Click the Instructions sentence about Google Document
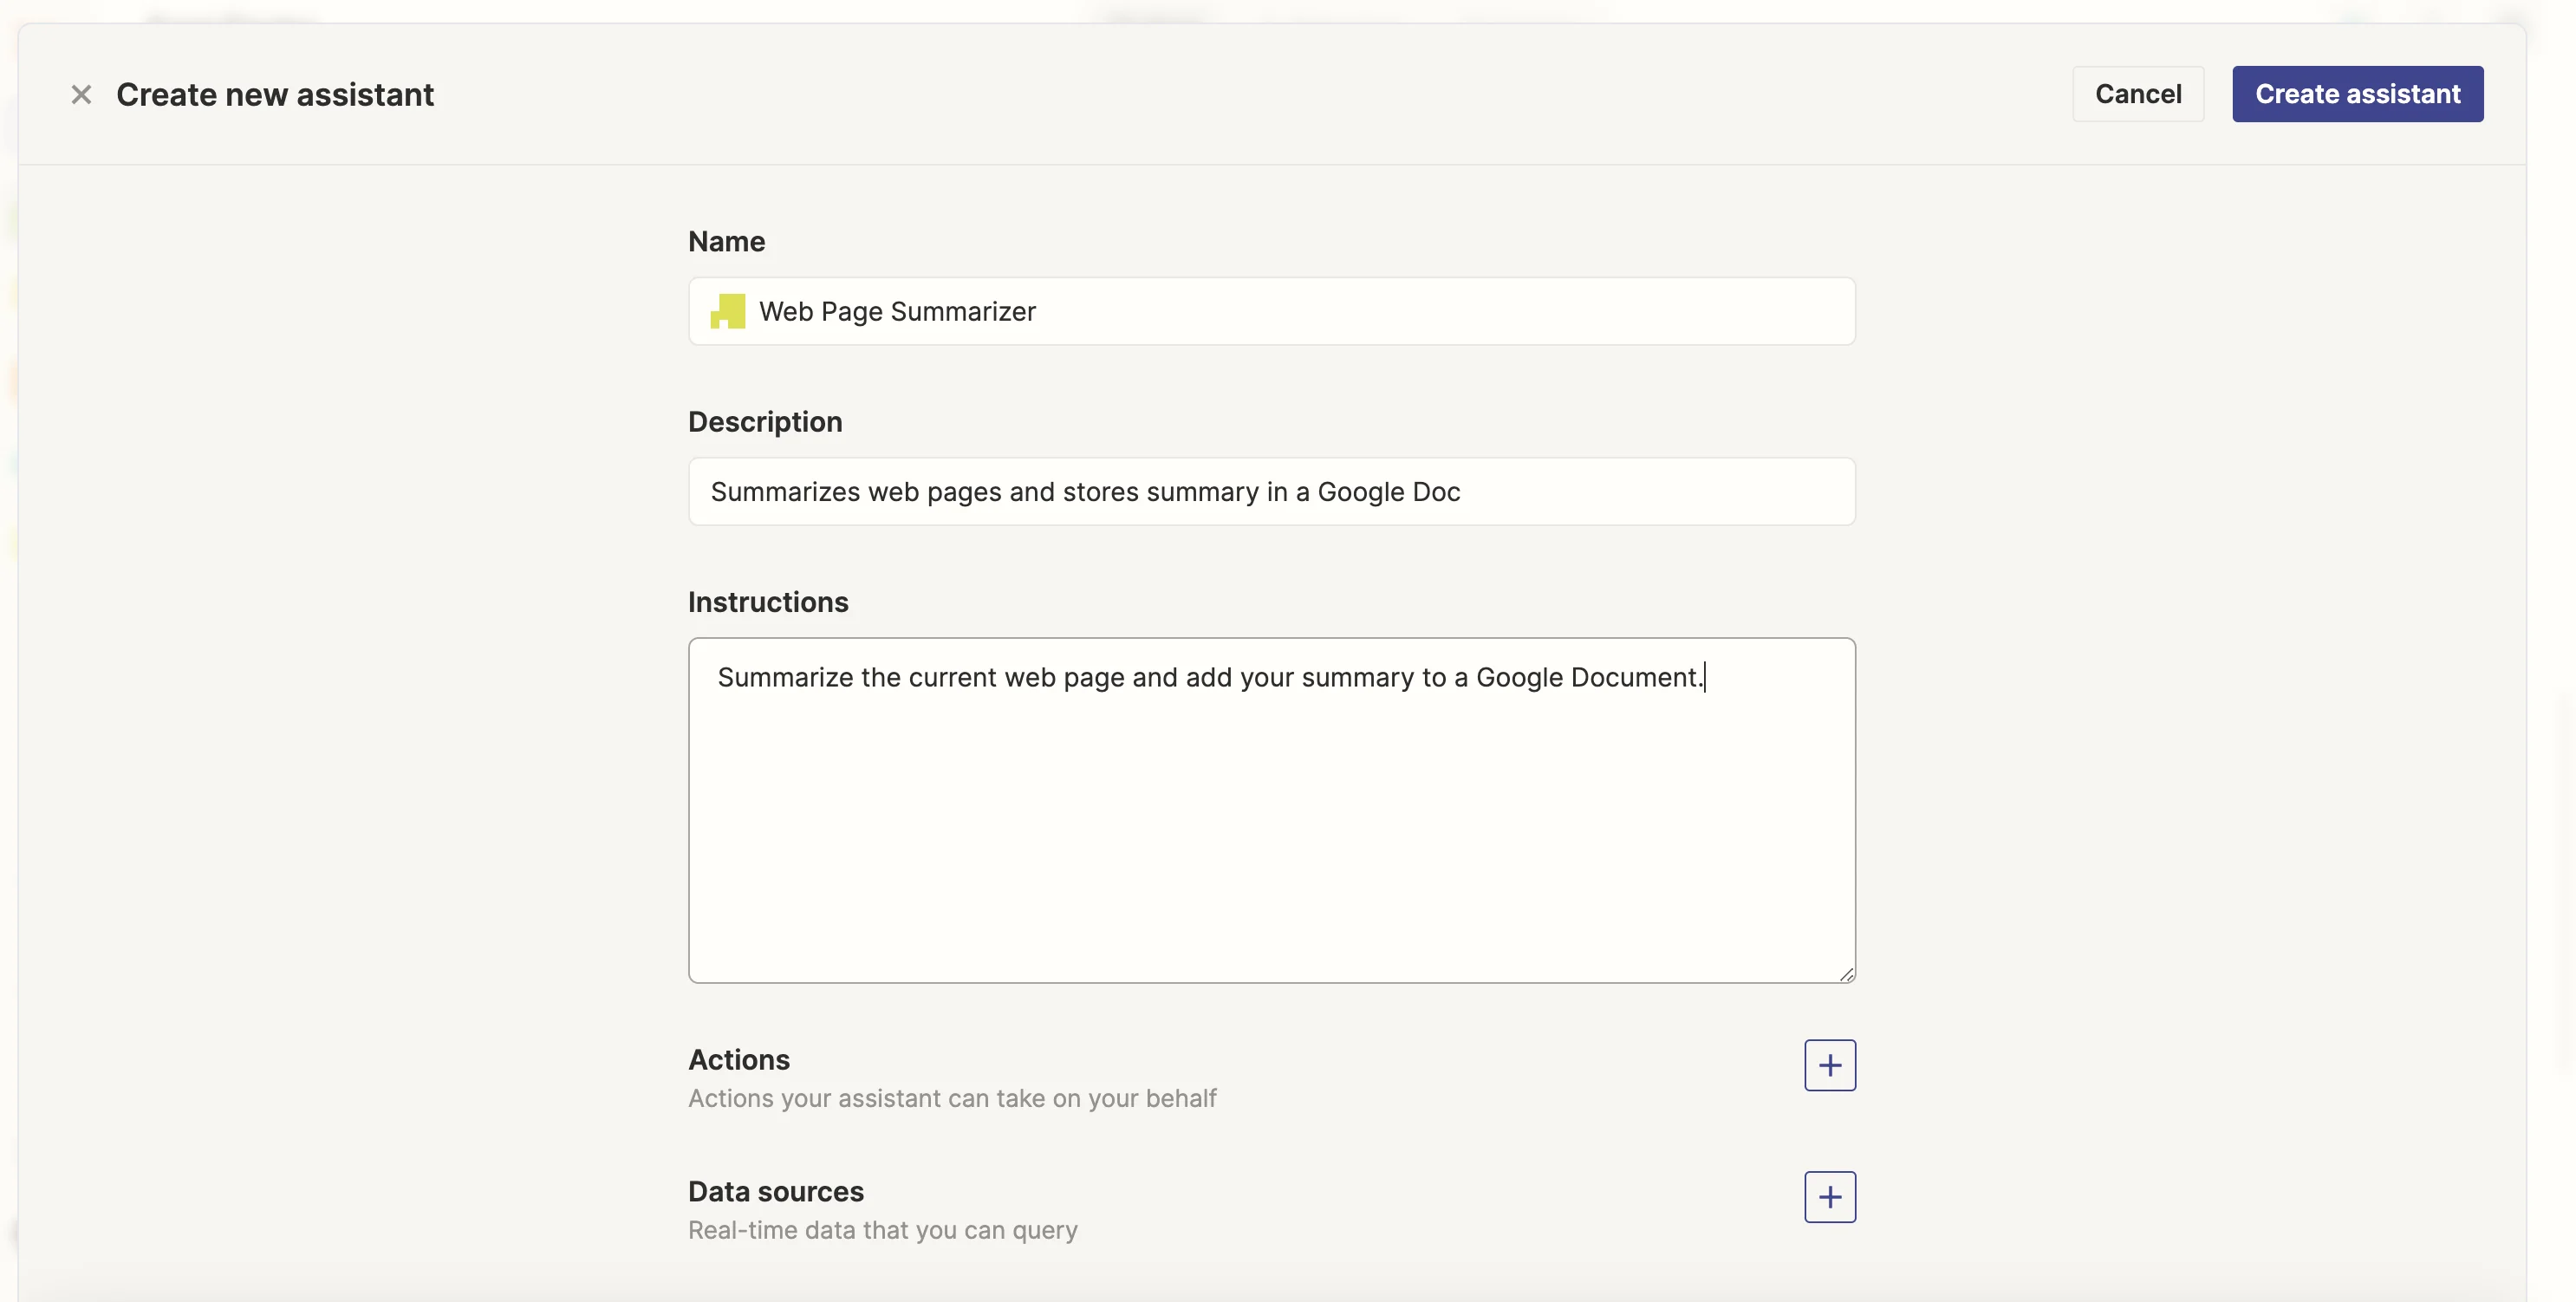 tap(1208, 677)
